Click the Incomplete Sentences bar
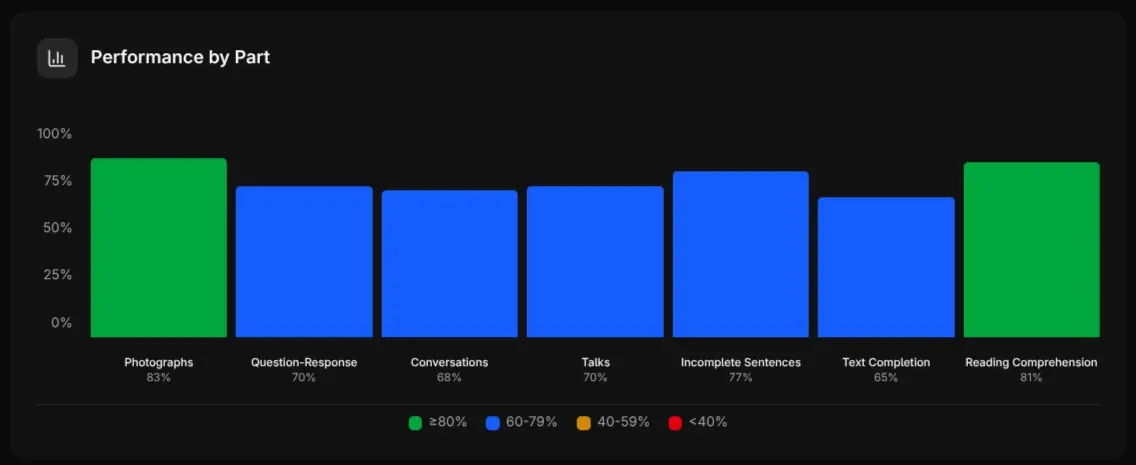This screenshot has width=1136, height=465. tap(741, 255)
